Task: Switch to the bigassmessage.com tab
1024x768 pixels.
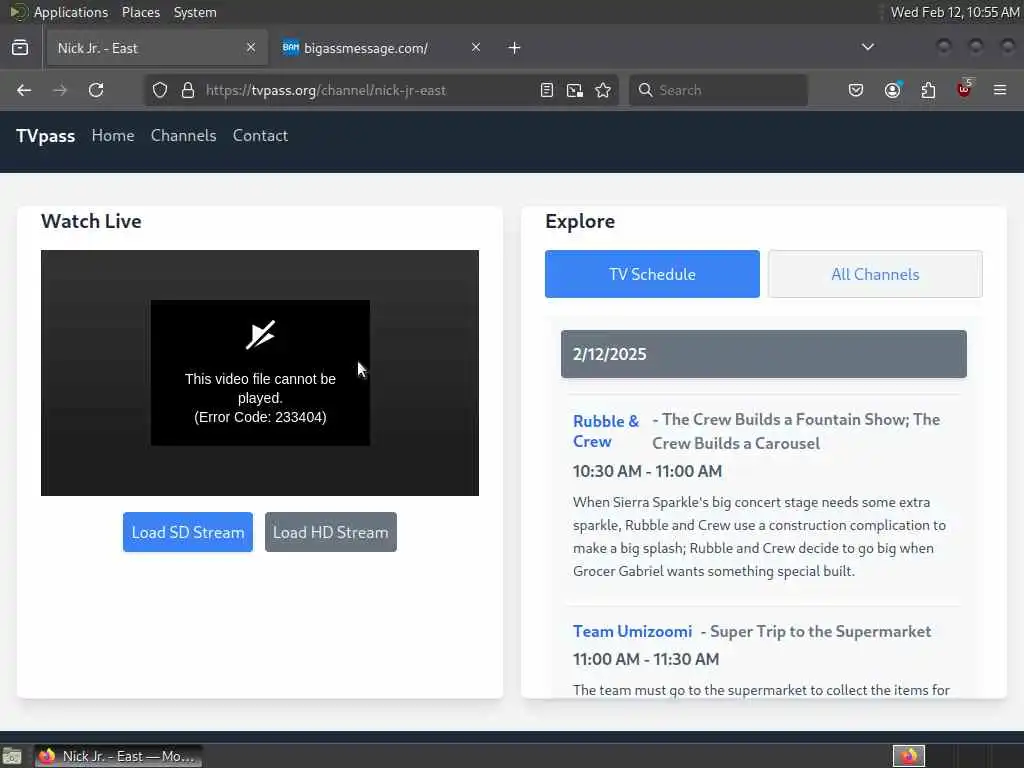Action: pos(382,48)
